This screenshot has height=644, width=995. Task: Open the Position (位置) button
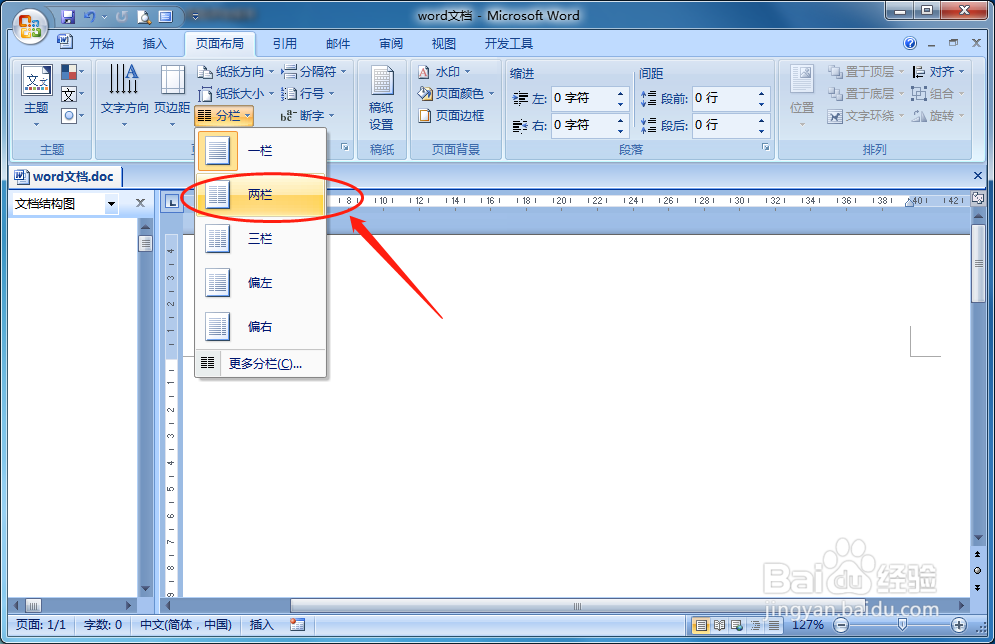[x=801, y=95]
